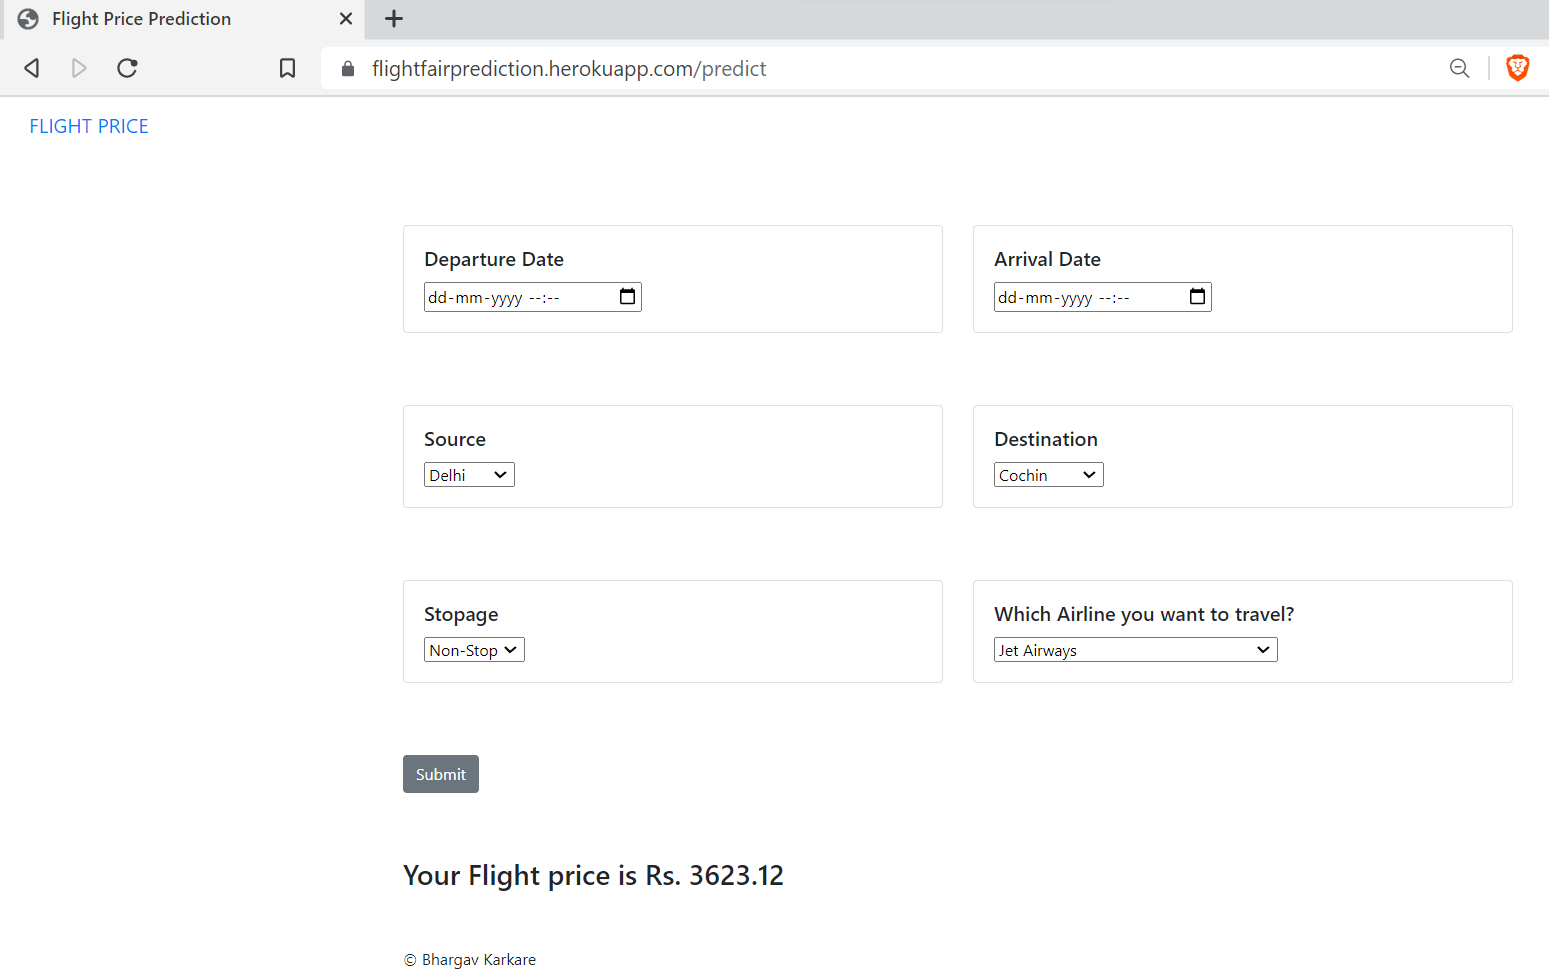Click the zoom magnifier in the address bar
The height and width of the screenshot is (975, 1549).
coord(1459,68)
